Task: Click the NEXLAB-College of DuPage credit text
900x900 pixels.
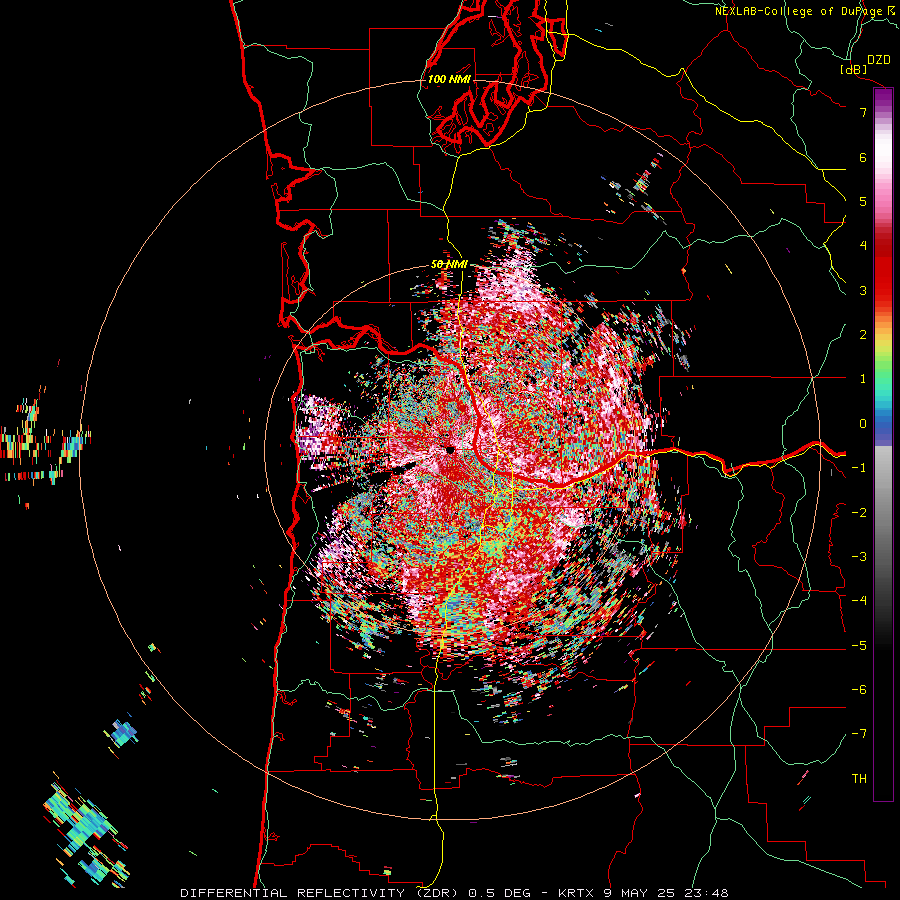Action: [799, 11]
